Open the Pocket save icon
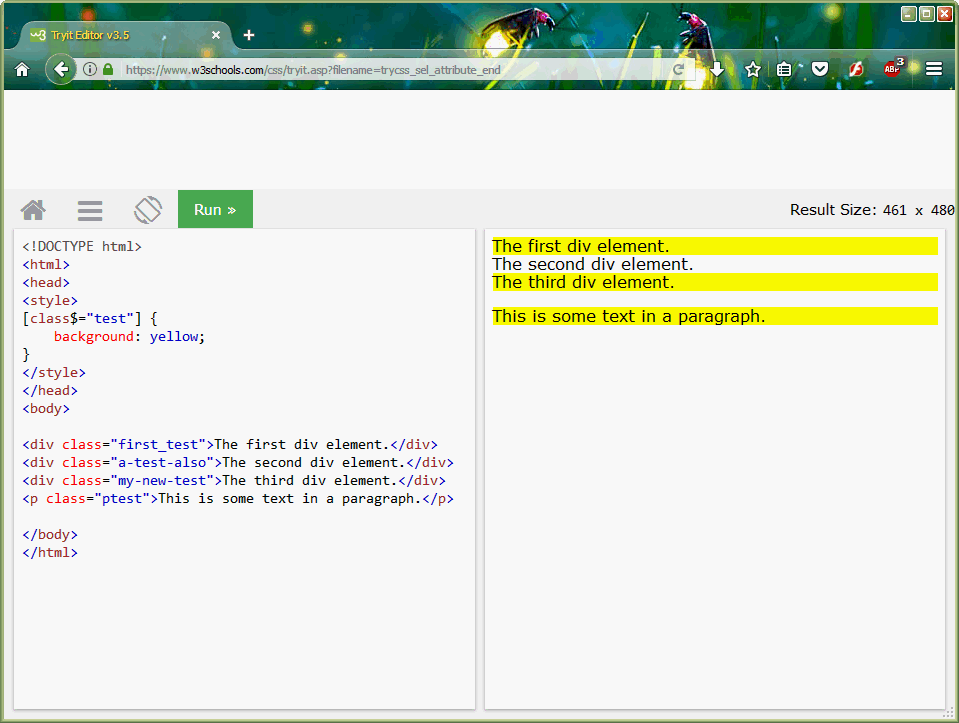This screenshot has width=959, height=723. 820,69
